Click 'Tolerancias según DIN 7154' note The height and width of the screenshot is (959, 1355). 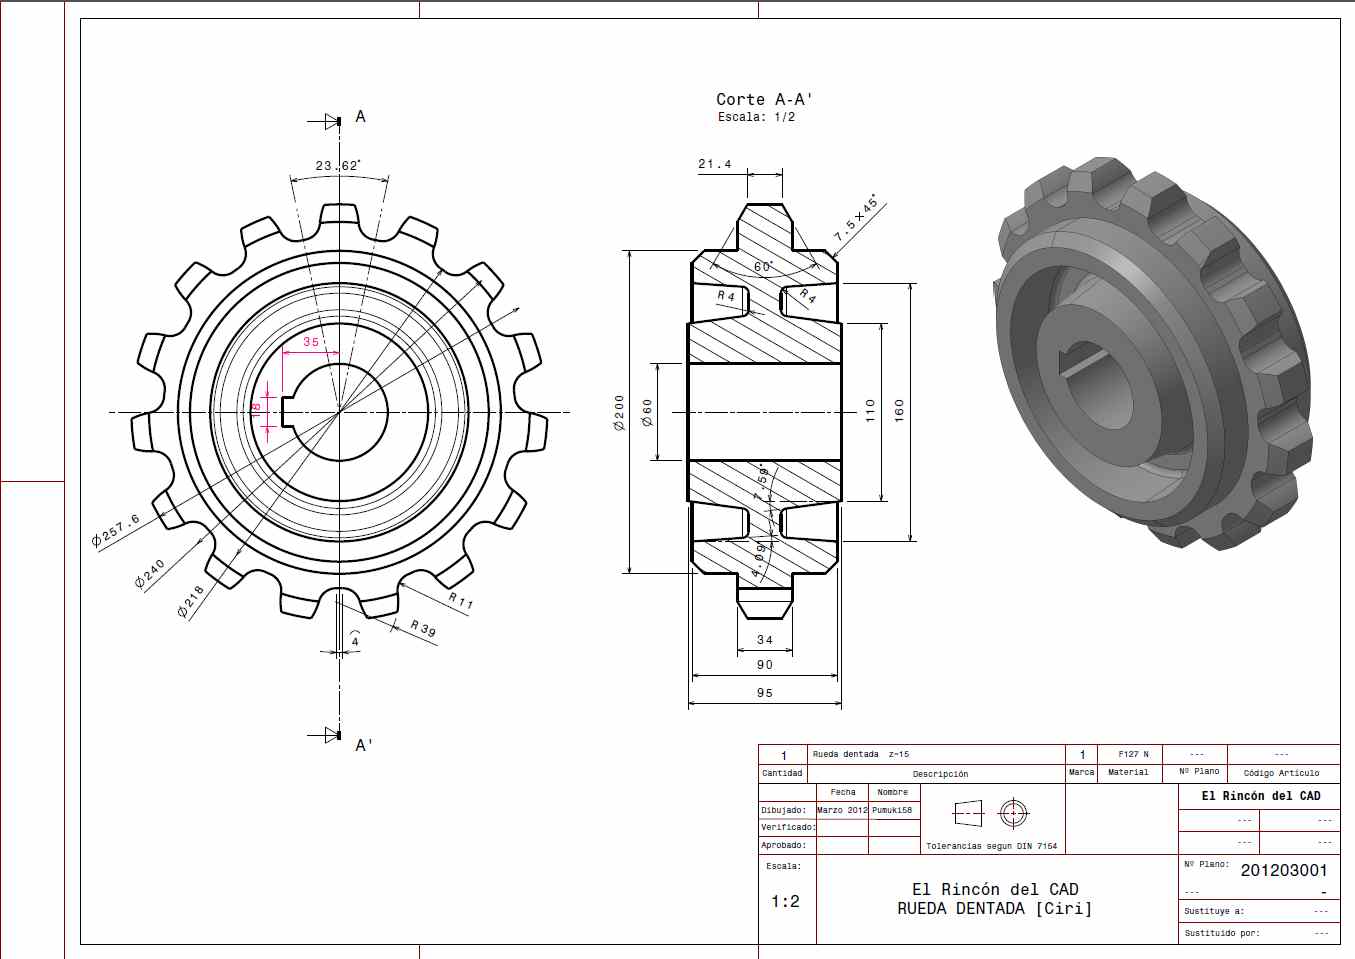pos(991,846)
